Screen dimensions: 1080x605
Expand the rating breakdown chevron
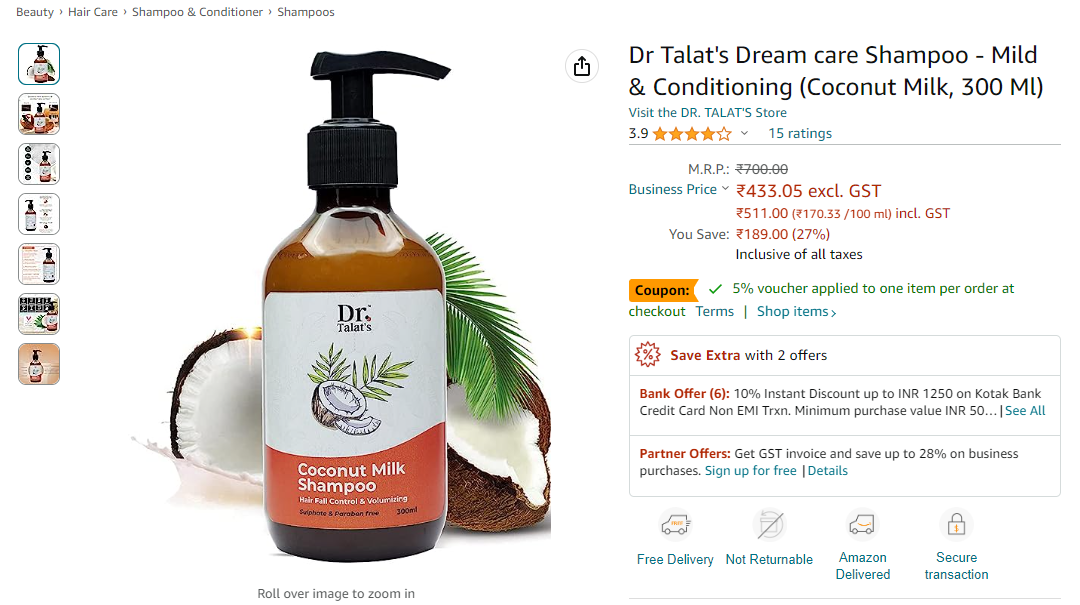click(744, 134)
